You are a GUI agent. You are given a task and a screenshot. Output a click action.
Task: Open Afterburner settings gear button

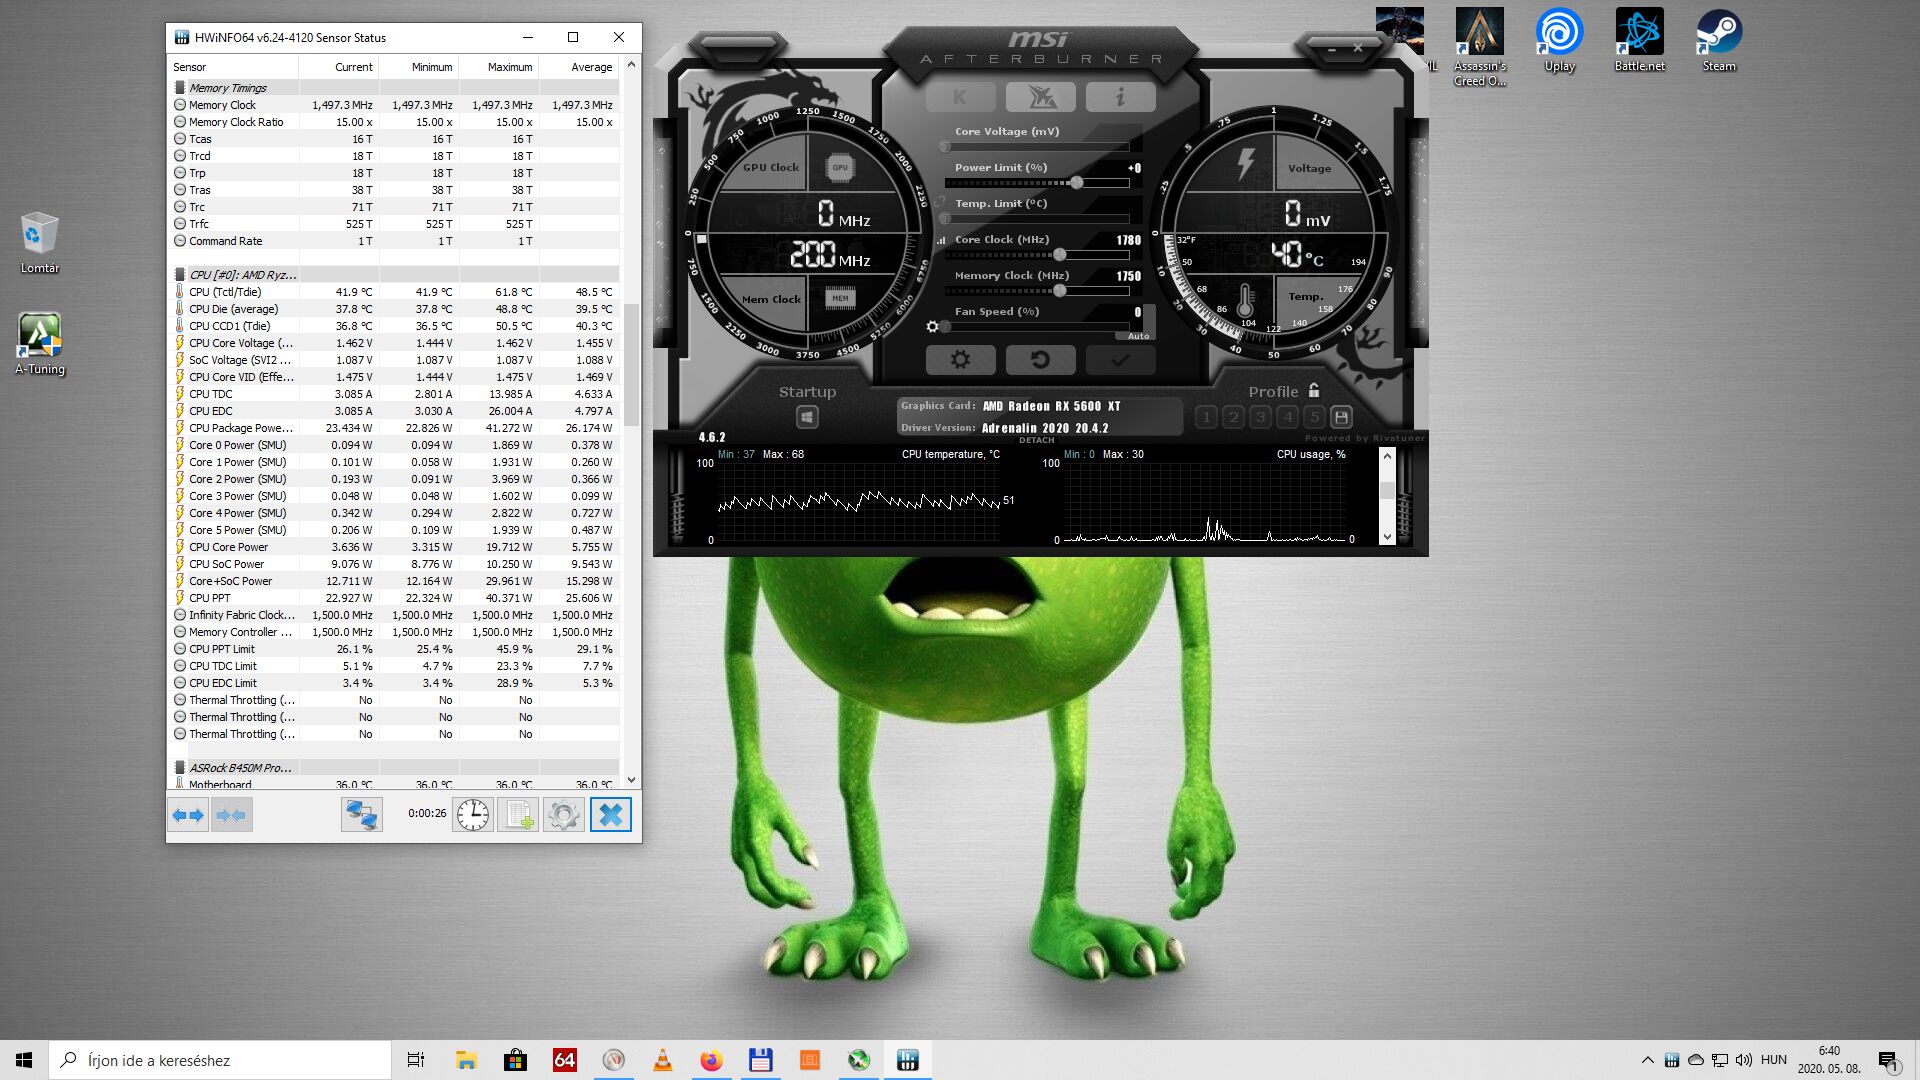tap(960, 359)
